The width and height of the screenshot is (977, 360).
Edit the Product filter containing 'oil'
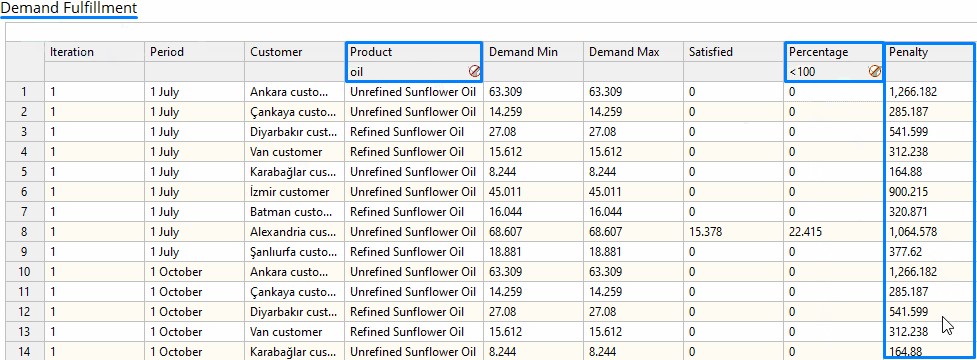coord(407,72)
